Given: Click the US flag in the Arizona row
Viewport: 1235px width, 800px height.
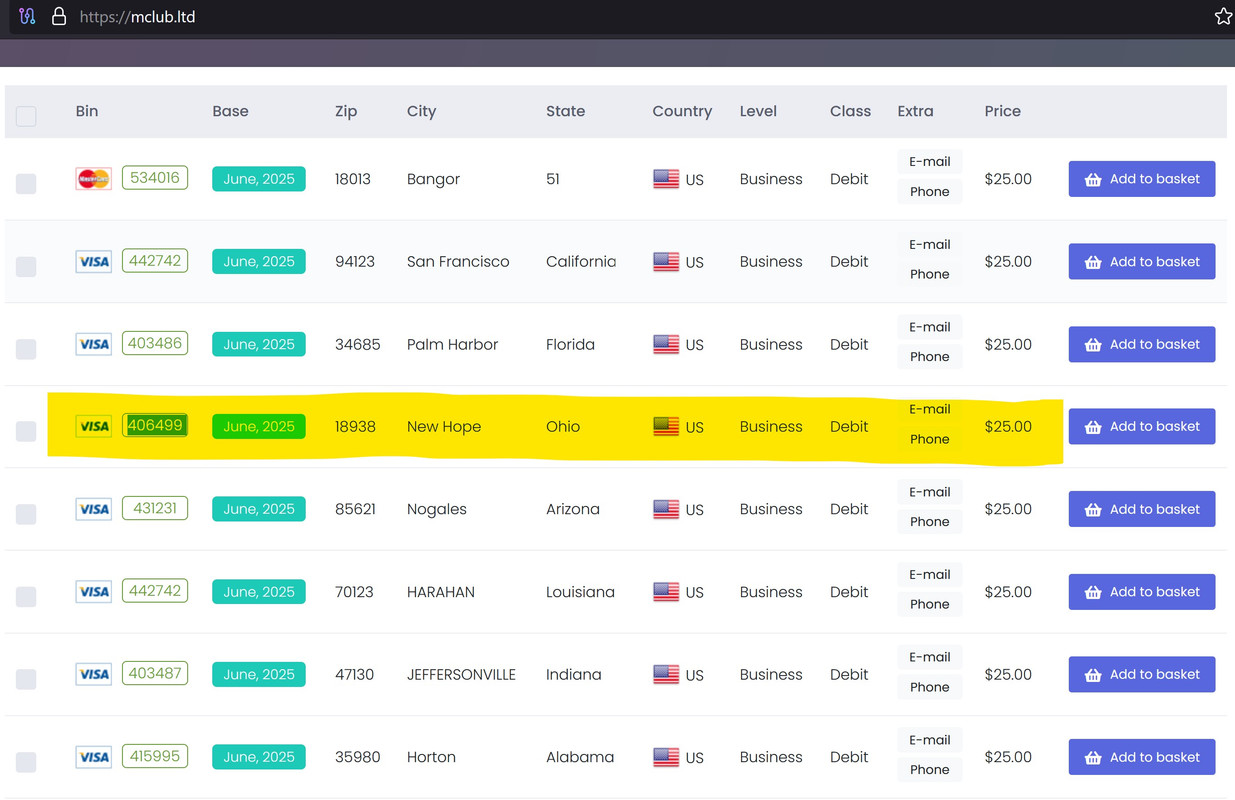Looking at the screenshot, I should coord(666,509).
